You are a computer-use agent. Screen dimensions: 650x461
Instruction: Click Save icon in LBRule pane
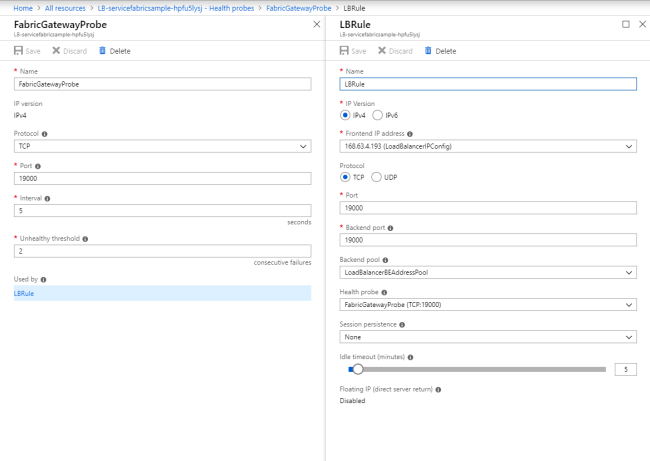coord(344,51)
